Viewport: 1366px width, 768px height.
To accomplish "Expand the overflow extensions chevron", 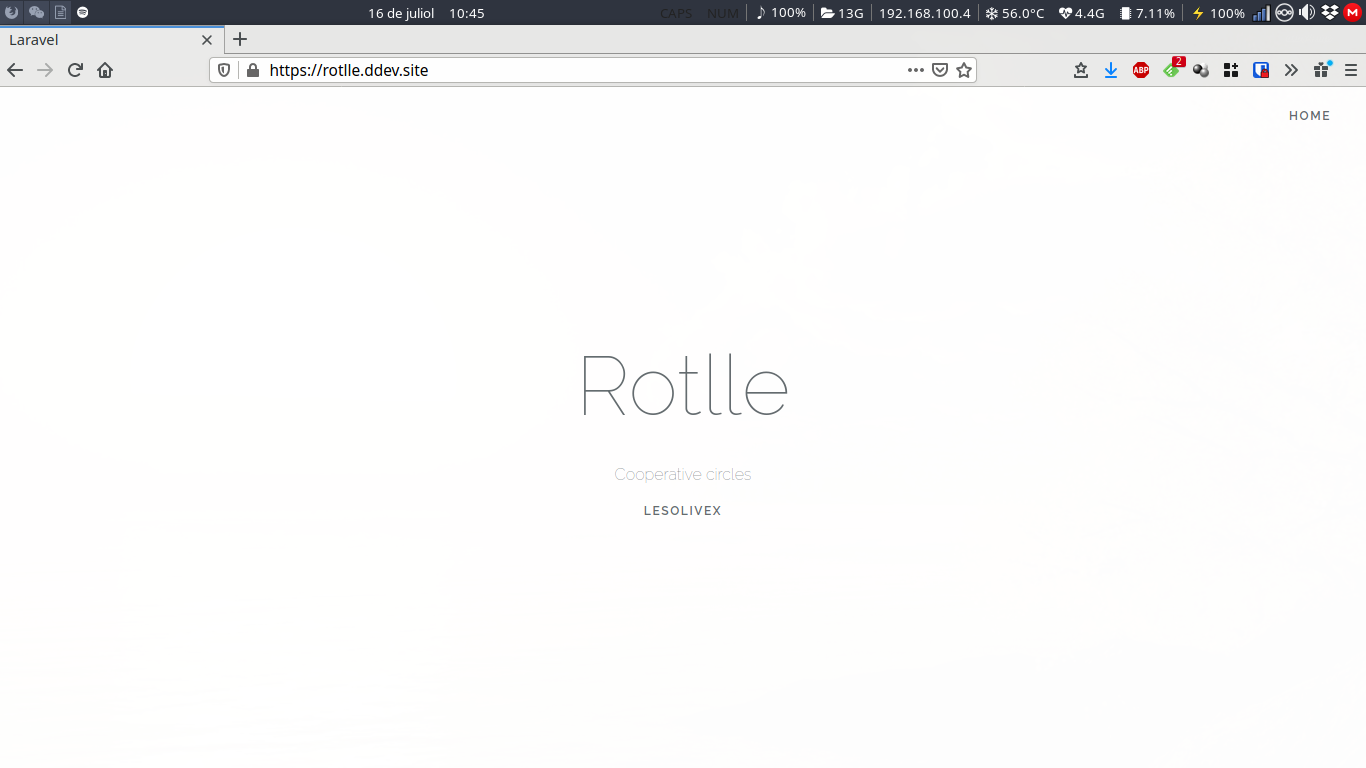I will (1291, 70).
